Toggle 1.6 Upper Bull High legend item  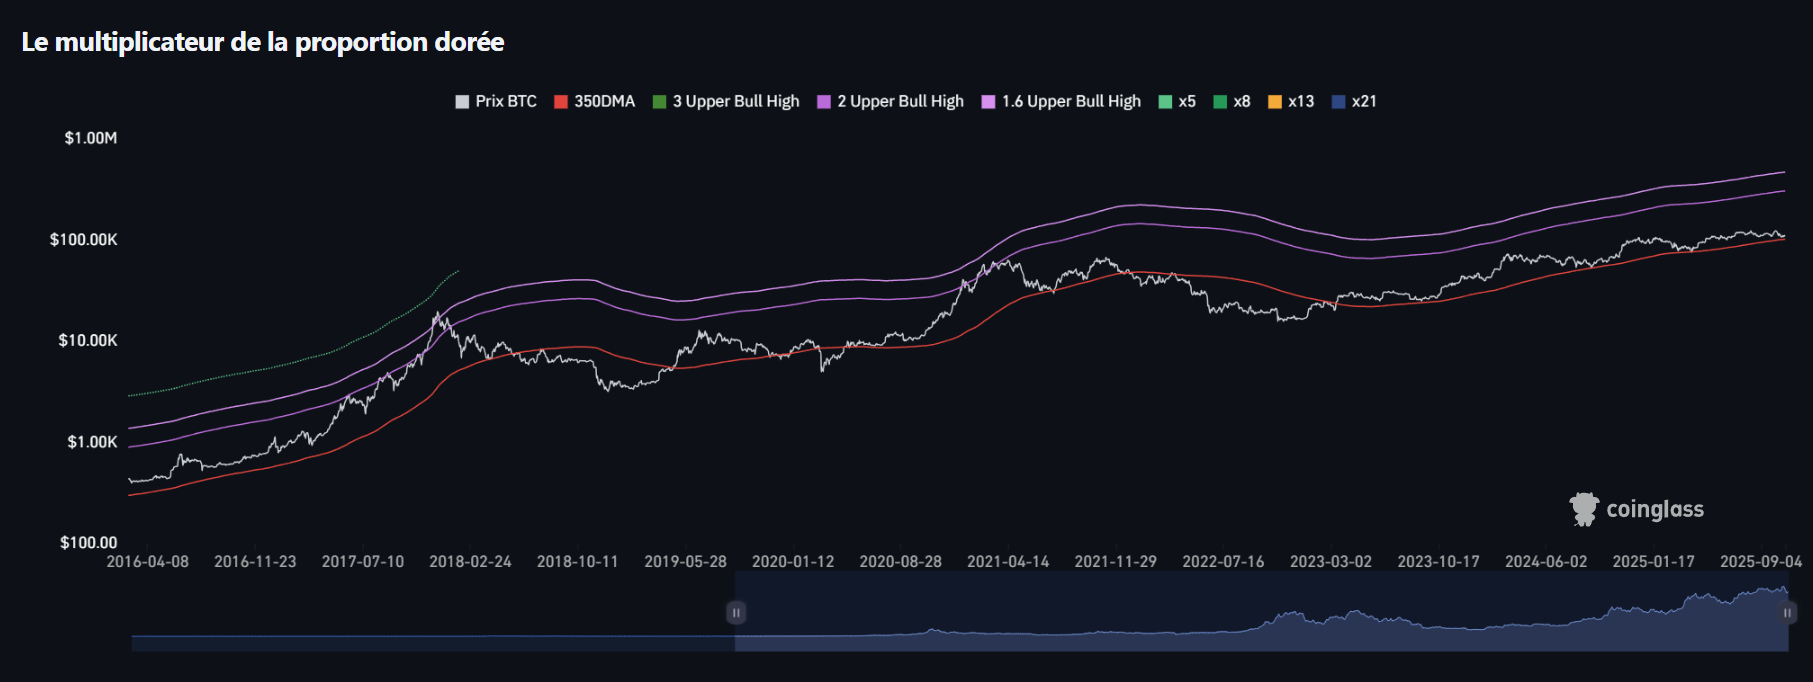[1061, 101]
